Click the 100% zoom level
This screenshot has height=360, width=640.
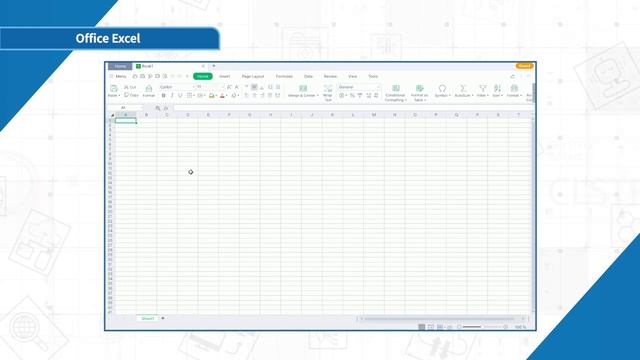(520, 327)
